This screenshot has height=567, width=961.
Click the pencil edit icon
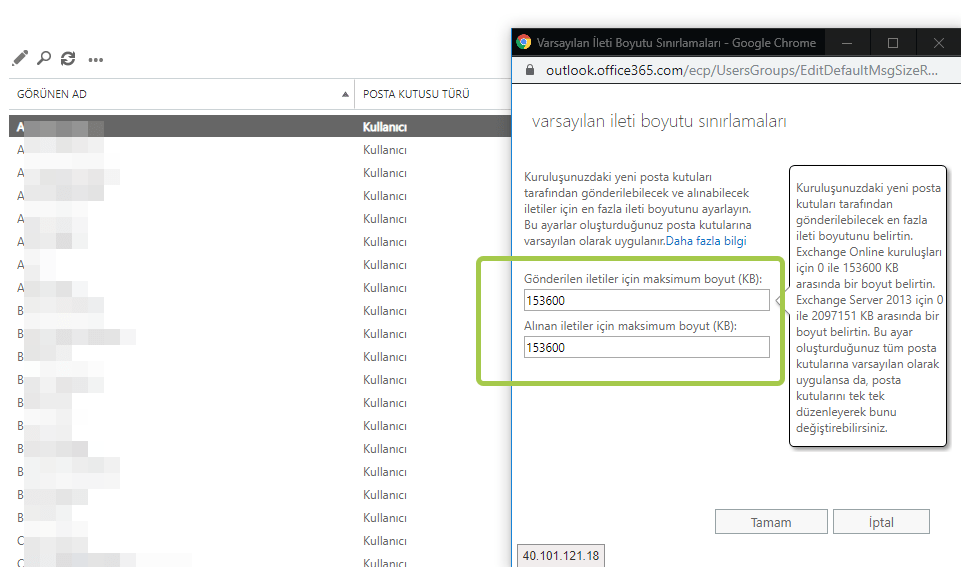[x=20, y=58]
